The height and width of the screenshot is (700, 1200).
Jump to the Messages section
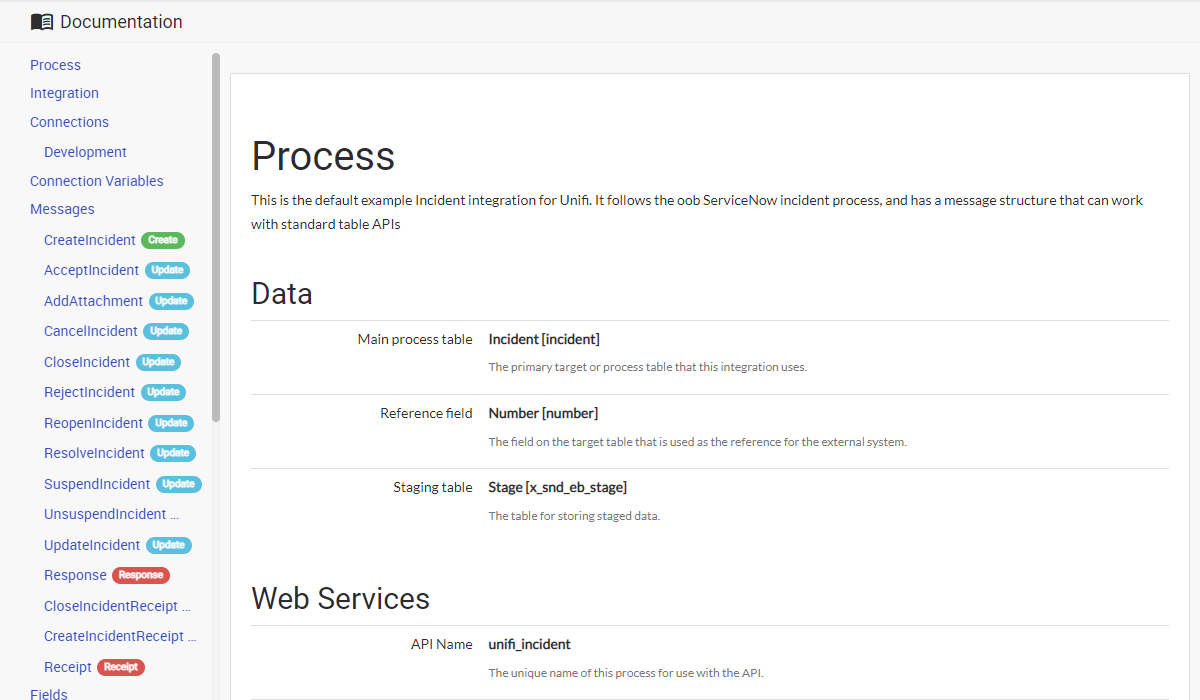(62, 209)
